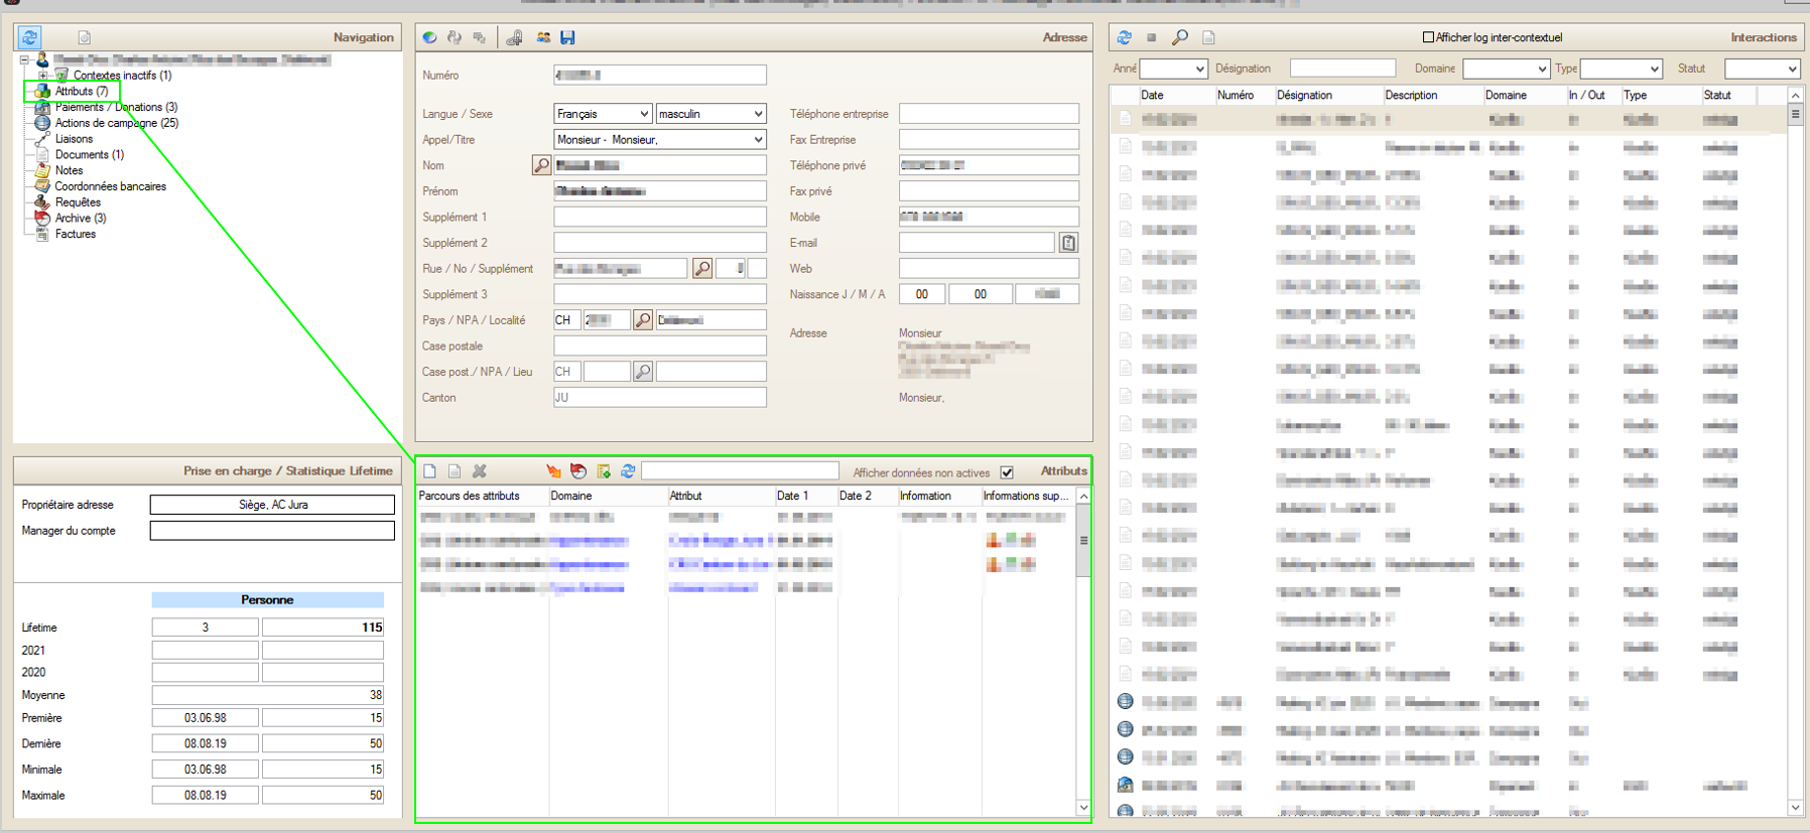
Task: Click the orange arrow icon in Attributs toolbar
Action: coord(553,471)
